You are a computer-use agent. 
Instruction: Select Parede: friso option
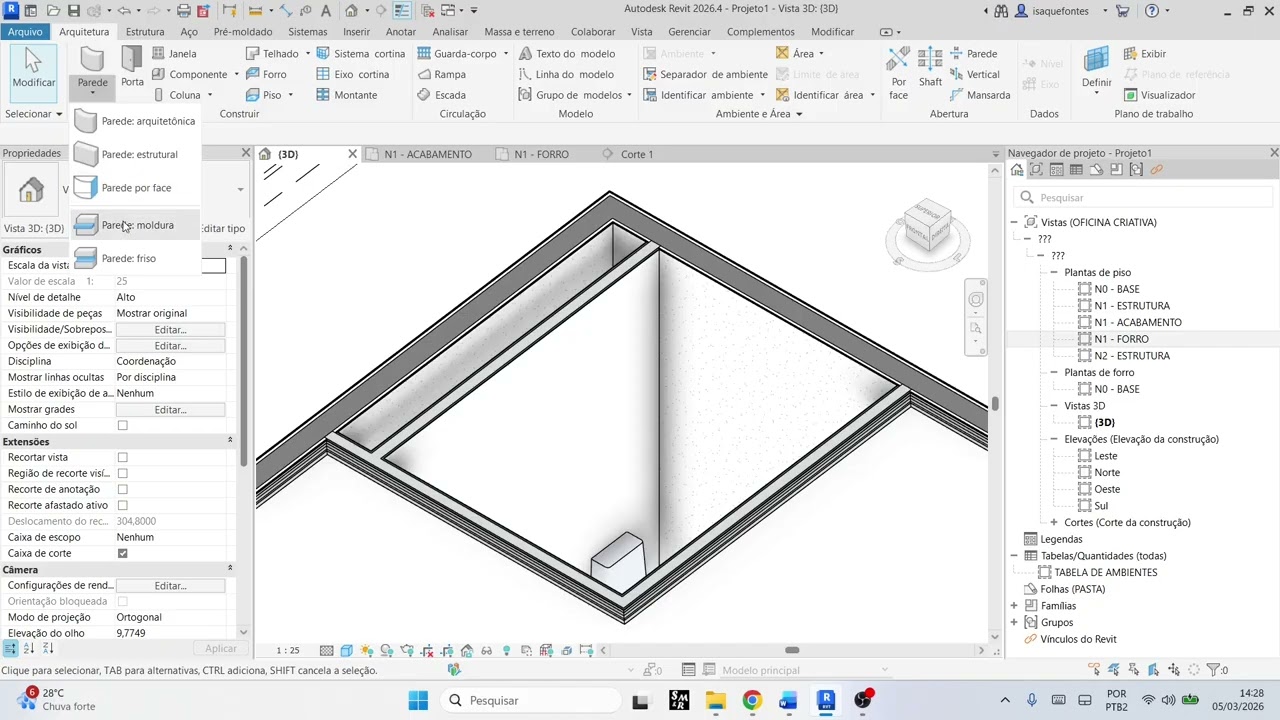(134, 258)
